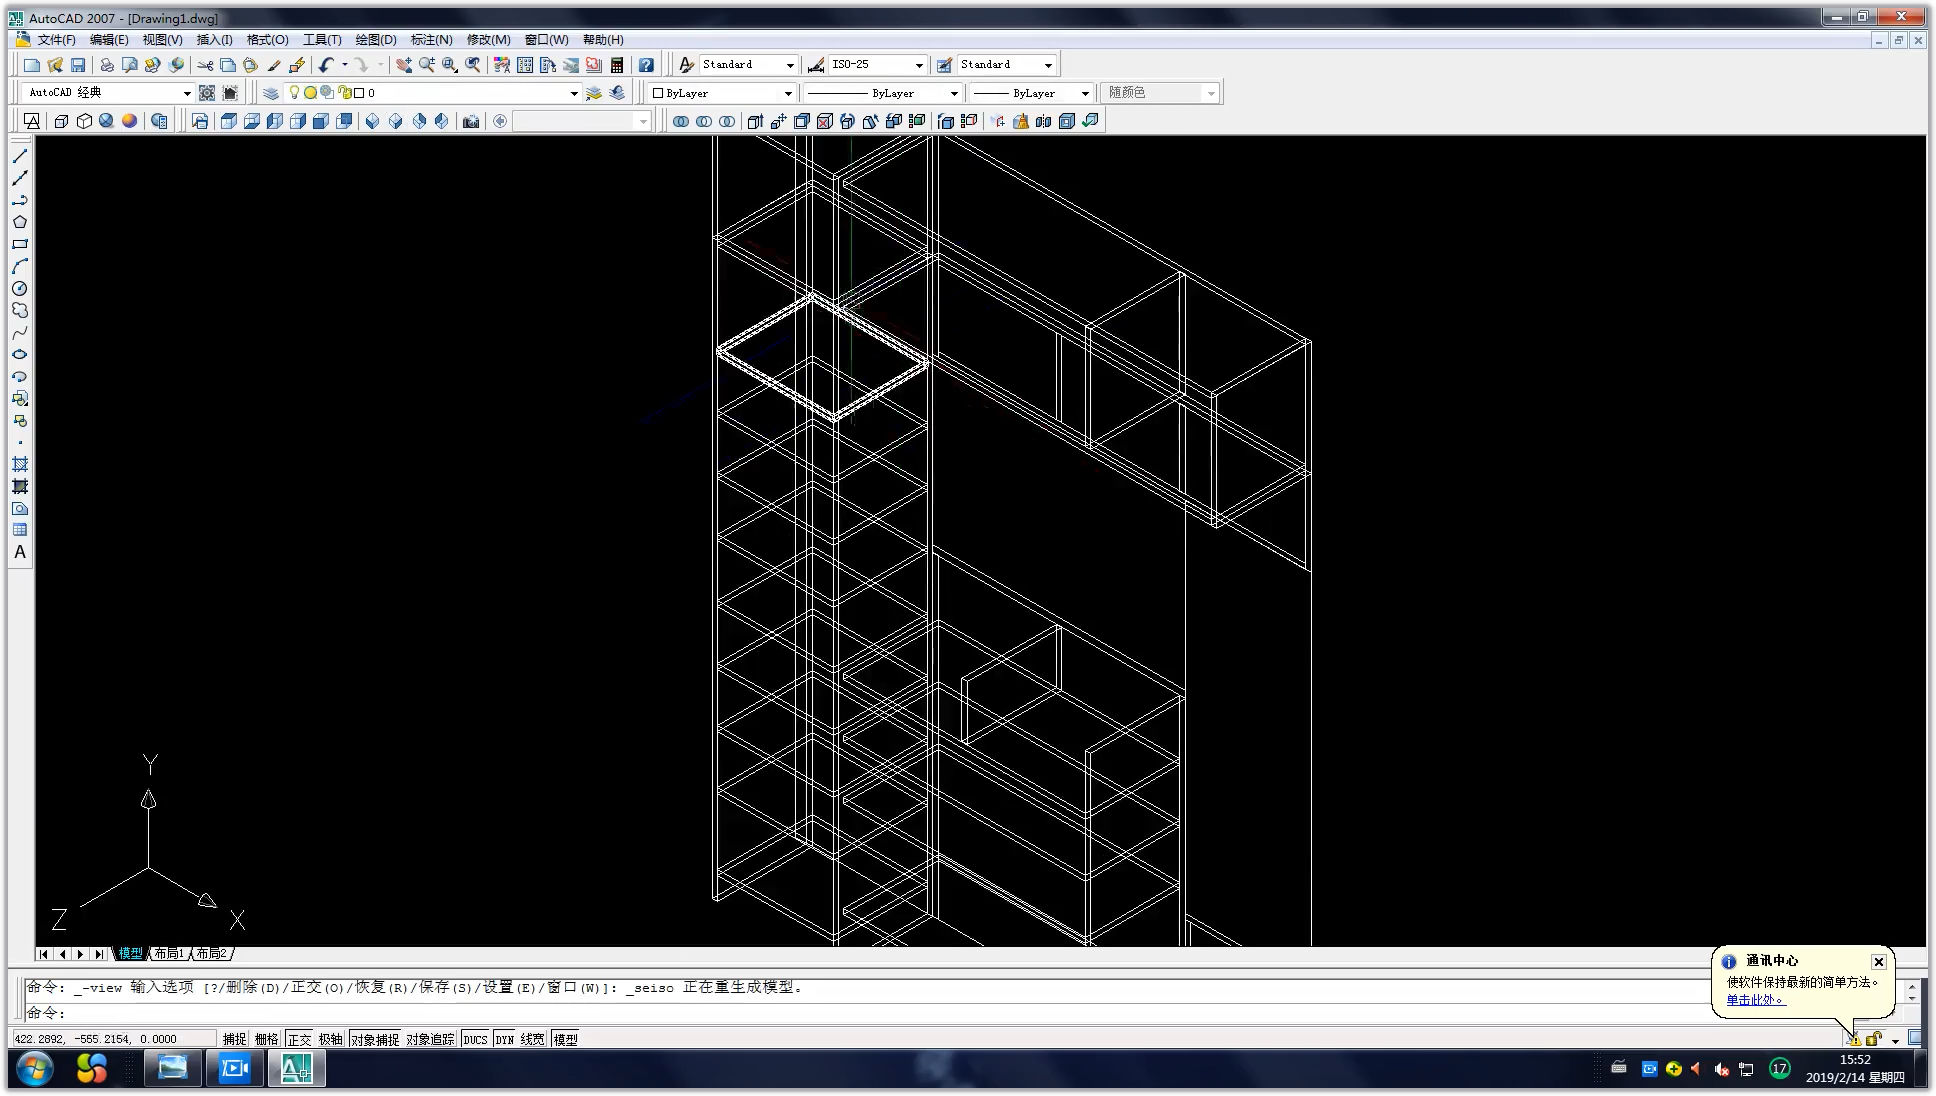The width and height of the screenshot is (1936, 1096).
Task: Open the QuickCalc calculator icon
Action: coord(617,65)
